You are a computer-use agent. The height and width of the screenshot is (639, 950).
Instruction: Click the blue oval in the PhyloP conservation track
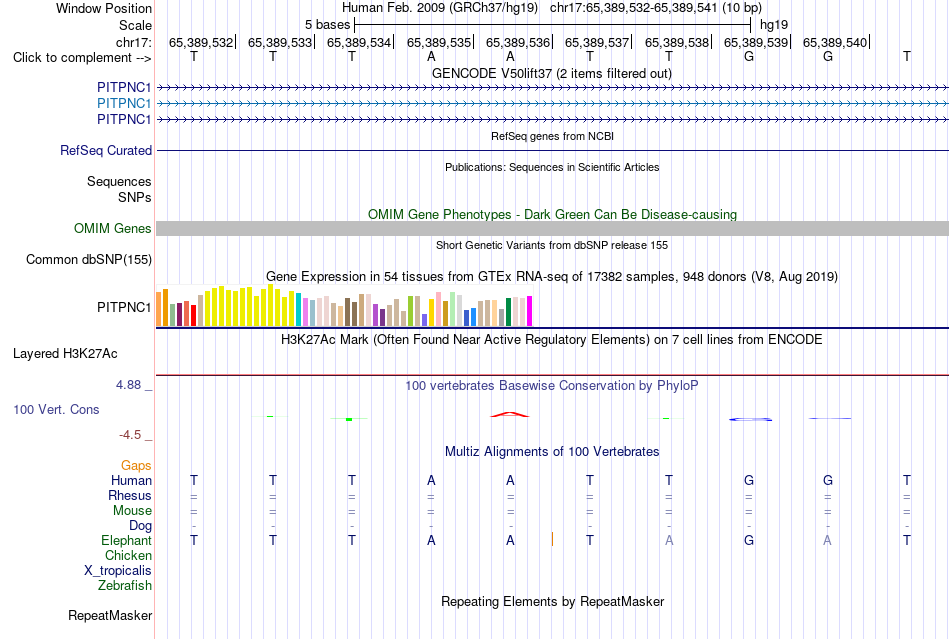pyautogui.click(x=750, y=419)
